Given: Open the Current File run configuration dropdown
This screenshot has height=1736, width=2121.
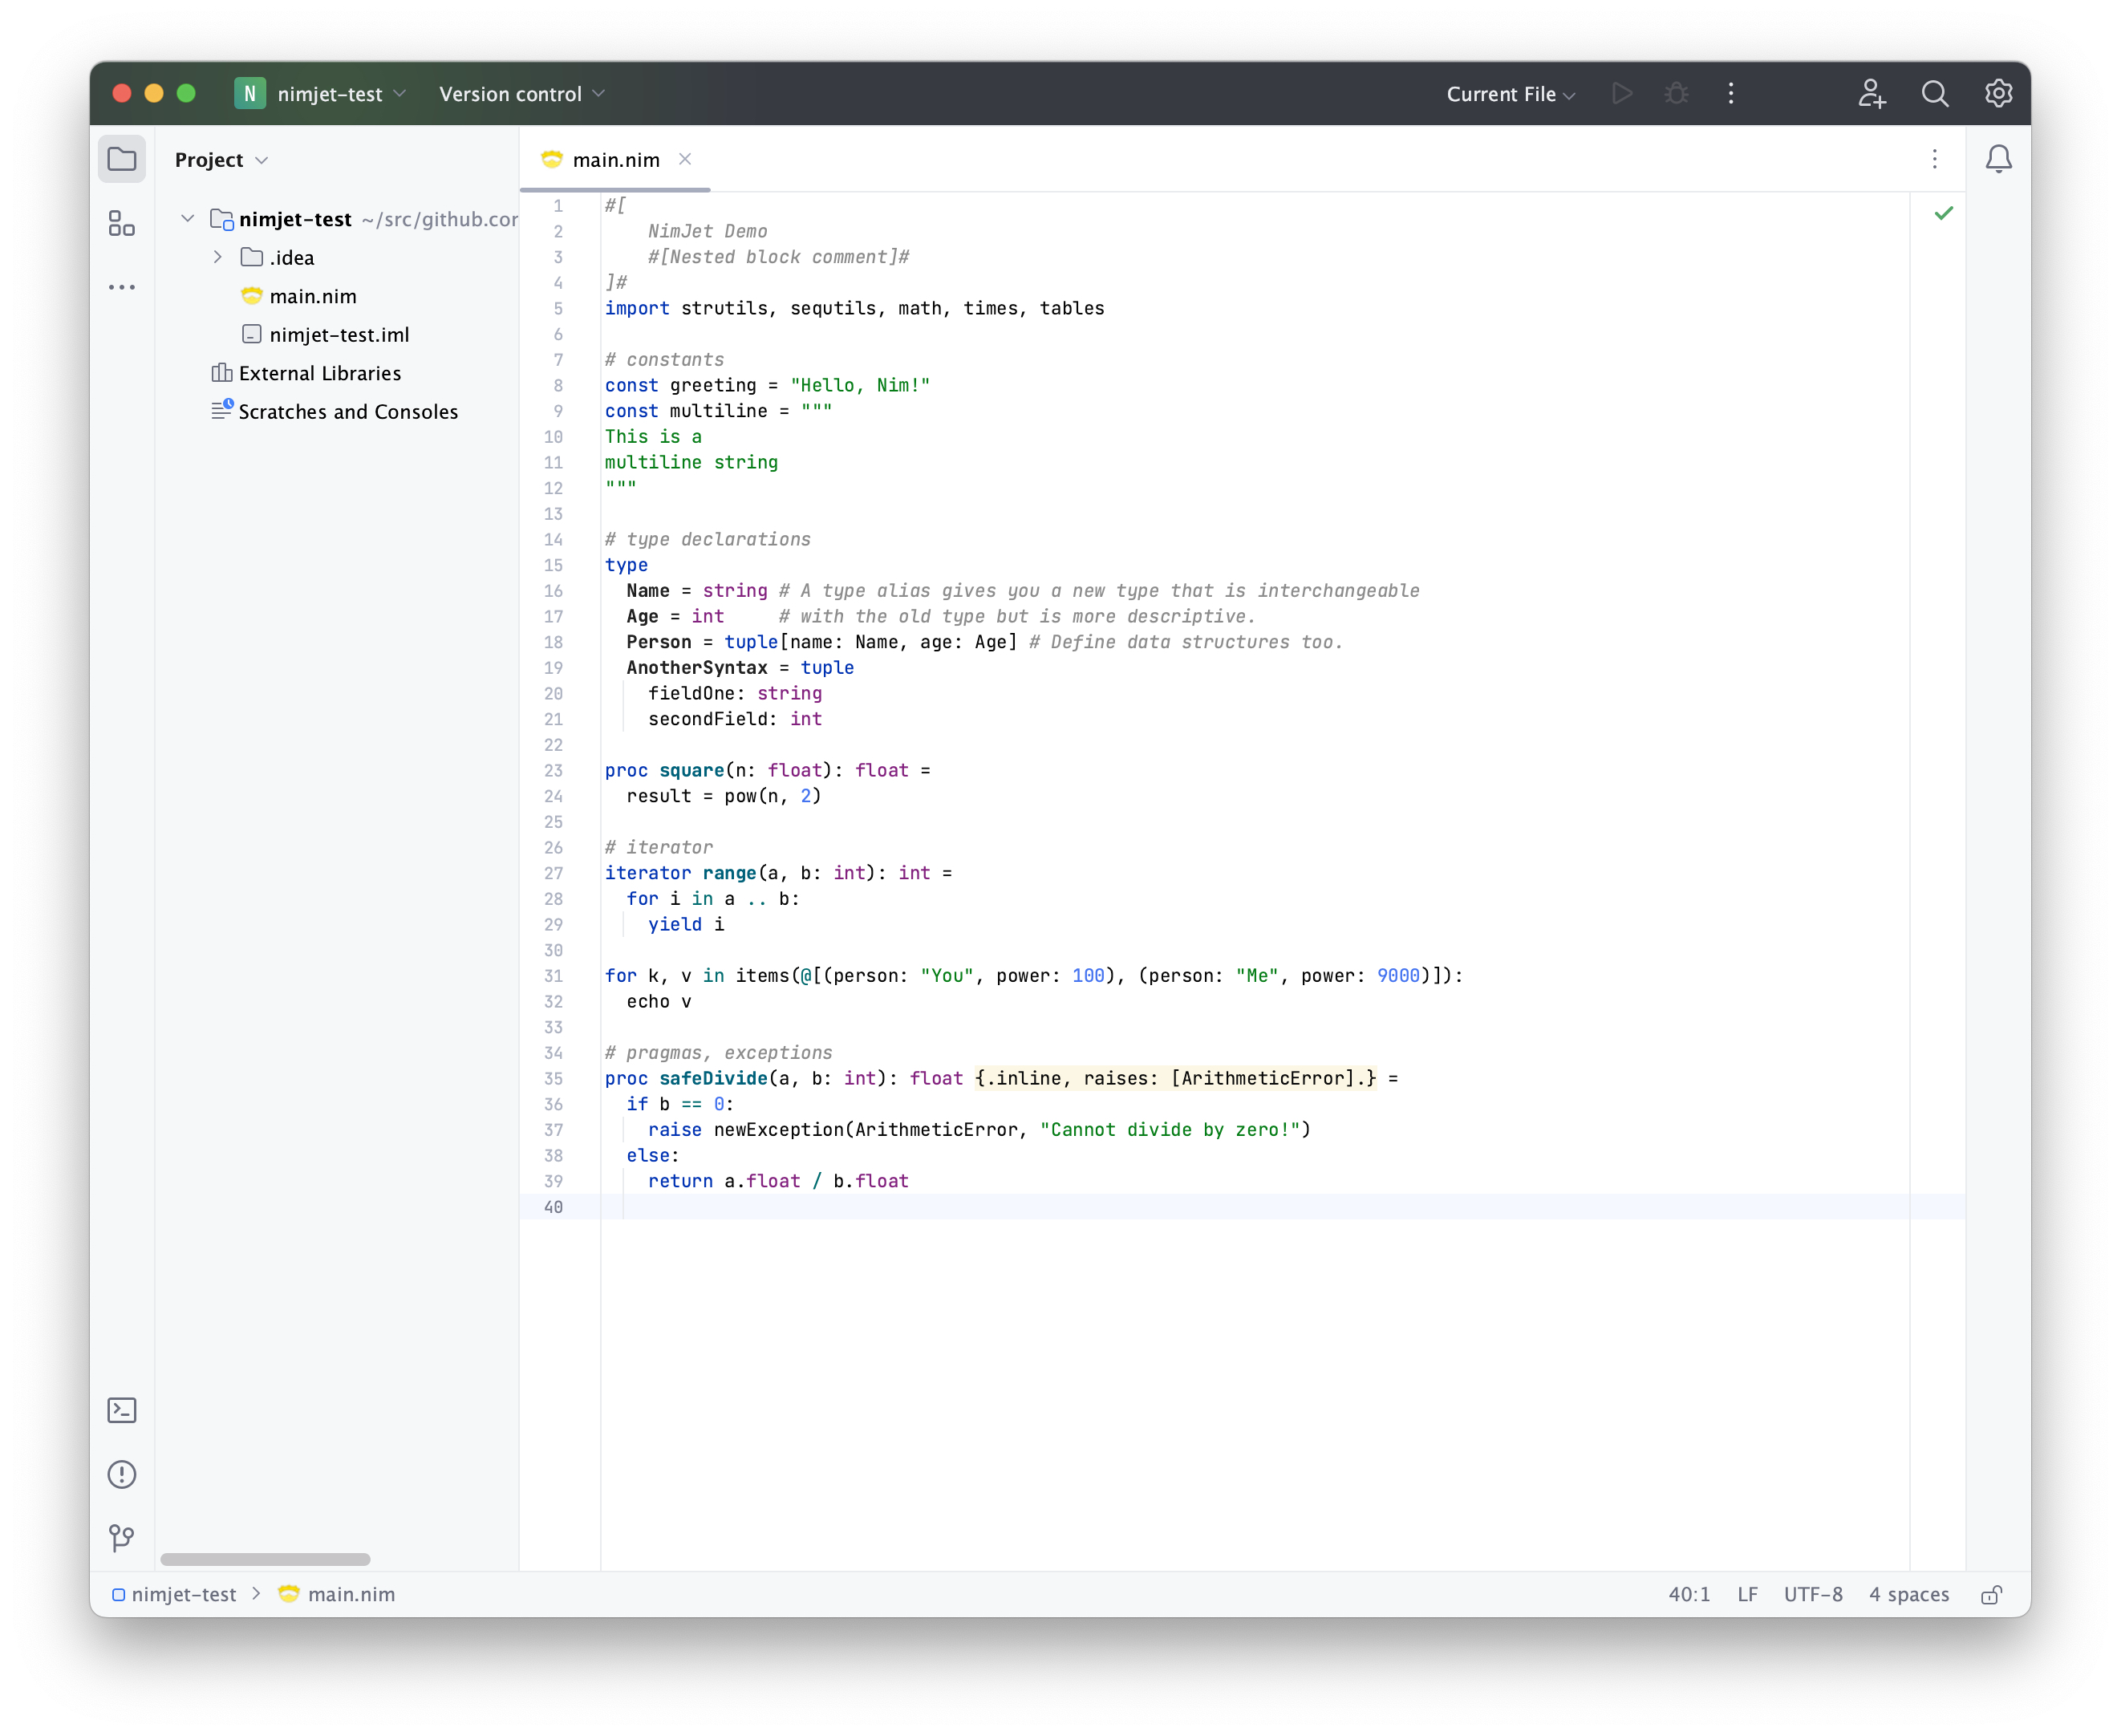Looking at the screenshot, I should coord(1510,94).
